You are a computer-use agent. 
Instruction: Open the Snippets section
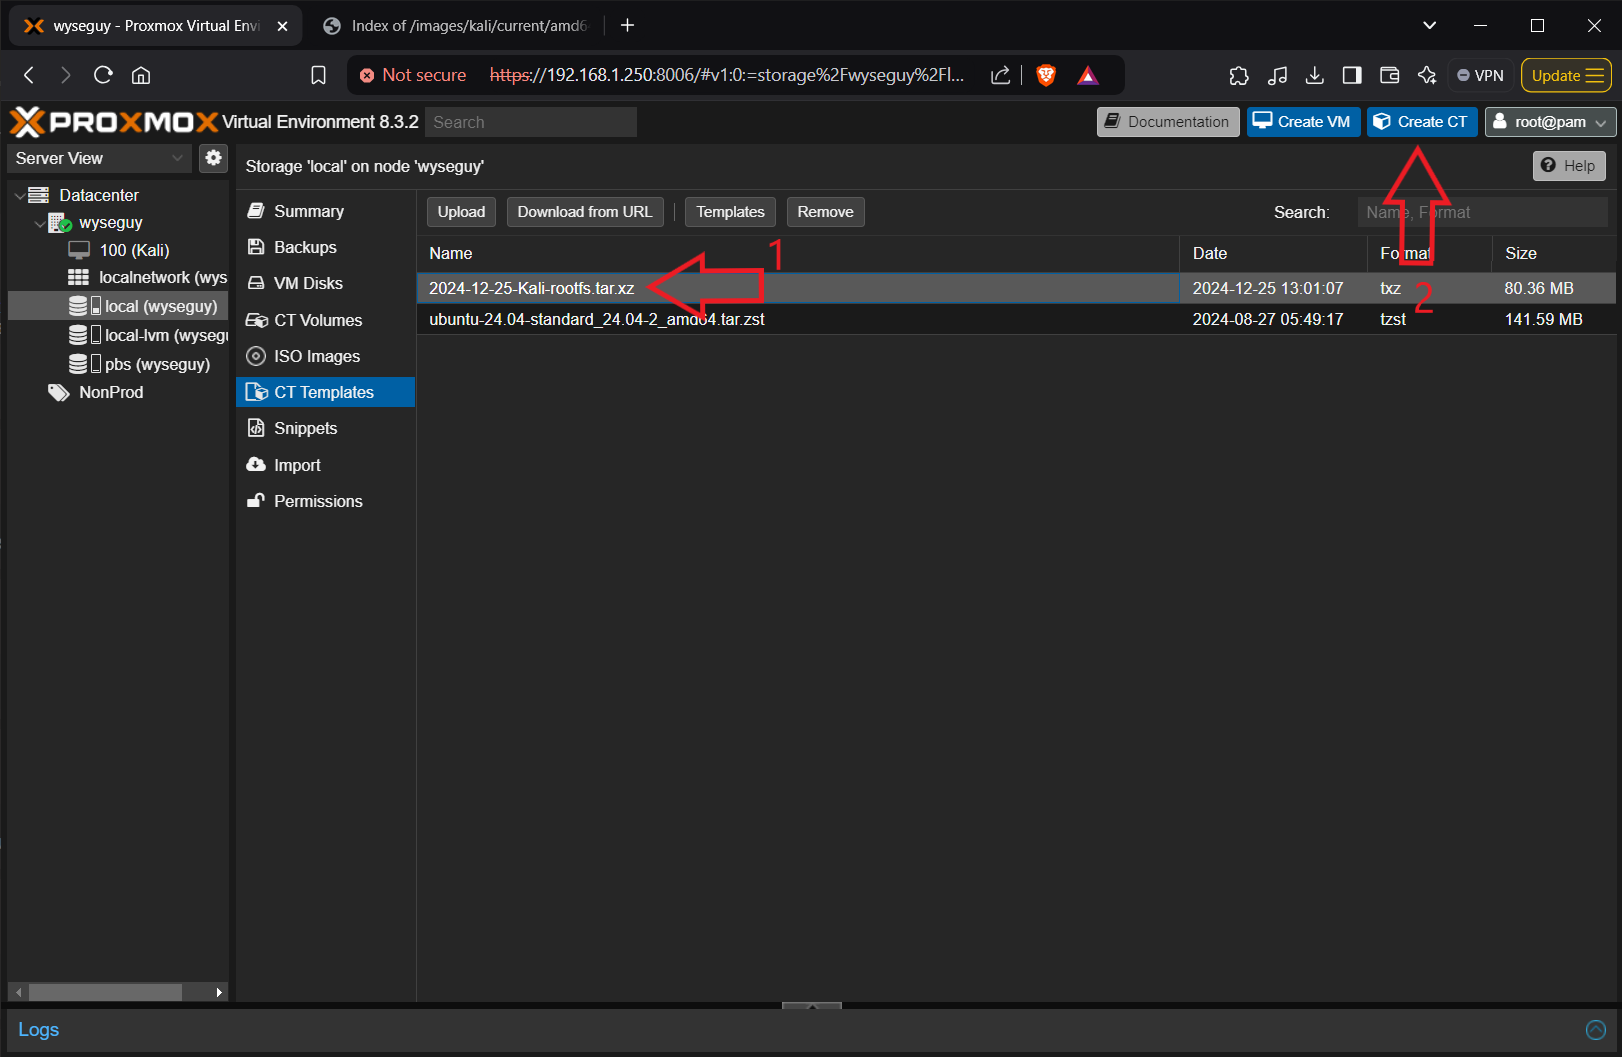click(x=326, y=428)
